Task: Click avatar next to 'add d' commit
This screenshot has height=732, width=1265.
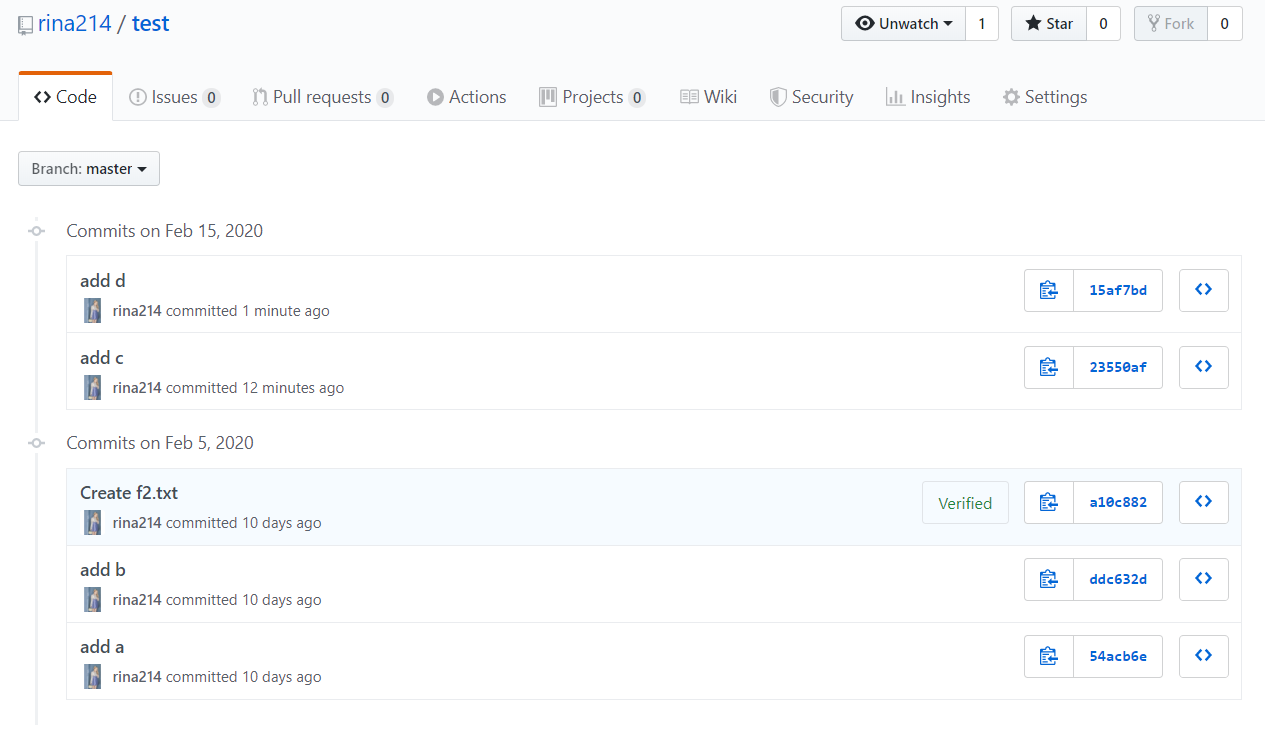Action: click(93, 311)
